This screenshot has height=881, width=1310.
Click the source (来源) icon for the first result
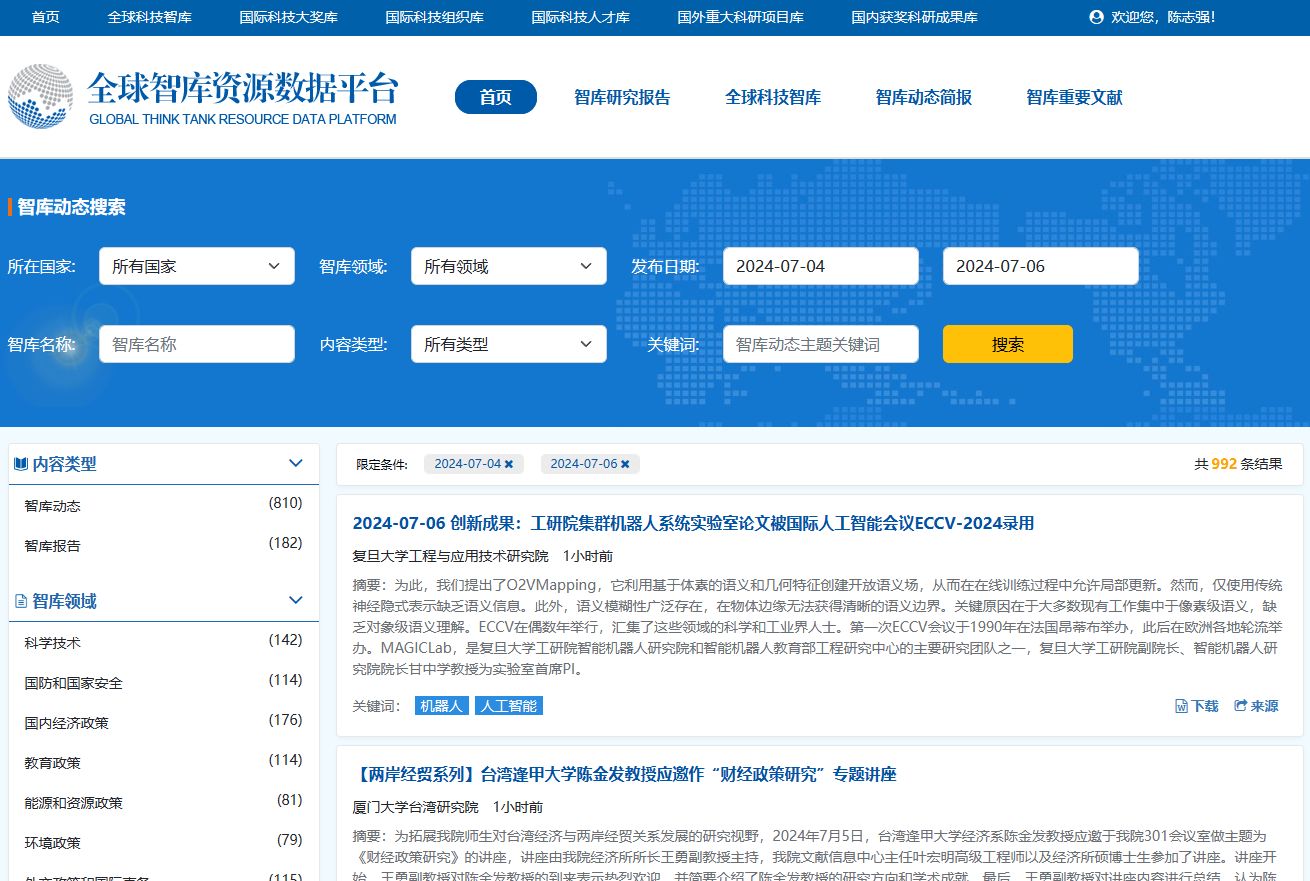coord(1241,706)
